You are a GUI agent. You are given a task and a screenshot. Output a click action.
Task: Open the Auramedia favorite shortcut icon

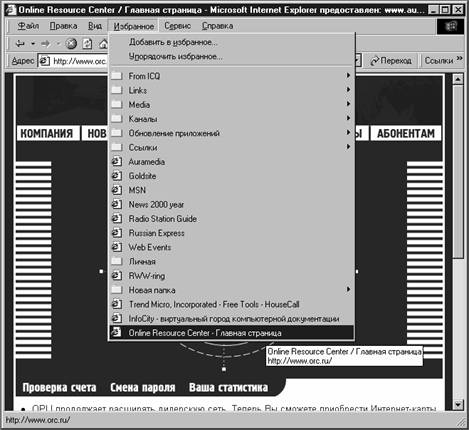coord(117,162)
